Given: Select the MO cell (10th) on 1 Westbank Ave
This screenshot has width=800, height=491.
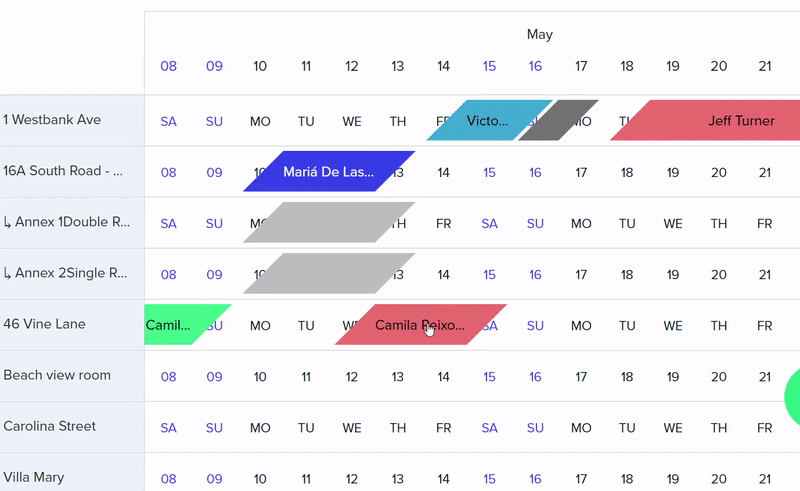Looking at the screenshot, I should 260,121.
